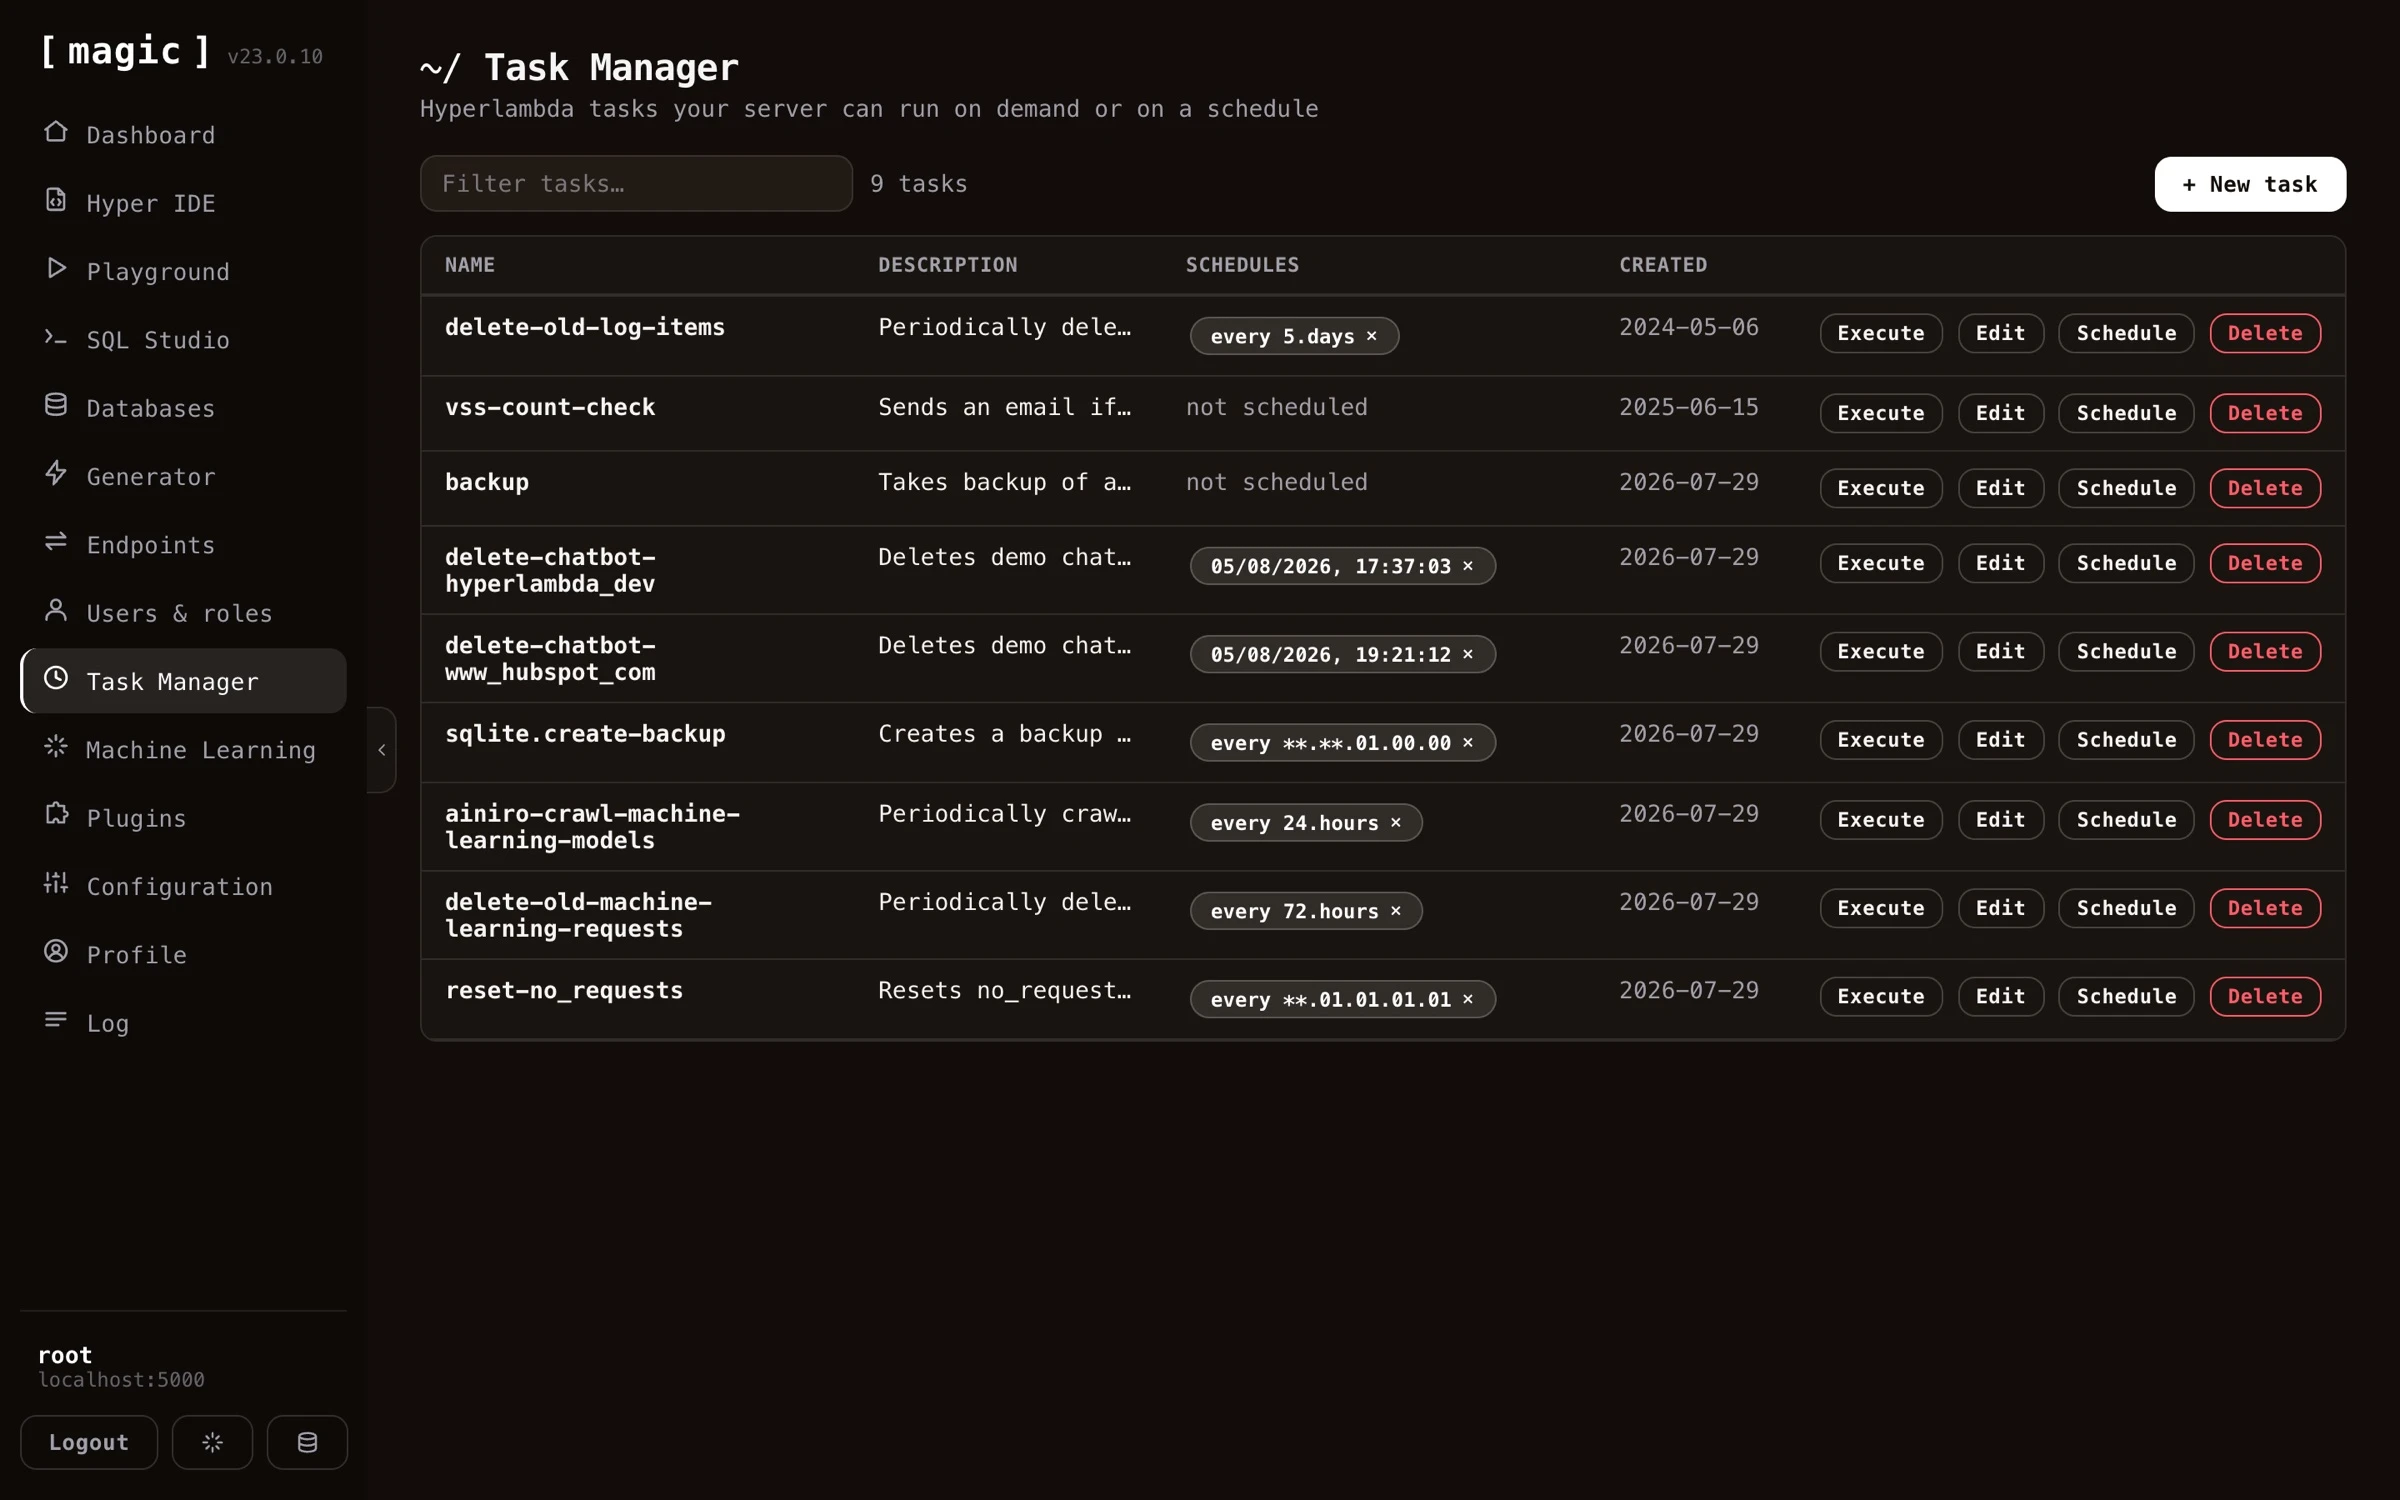This screenshot has height=1500, width=2400.
Task: Click the Playground play icon
Action: point(56,268)
